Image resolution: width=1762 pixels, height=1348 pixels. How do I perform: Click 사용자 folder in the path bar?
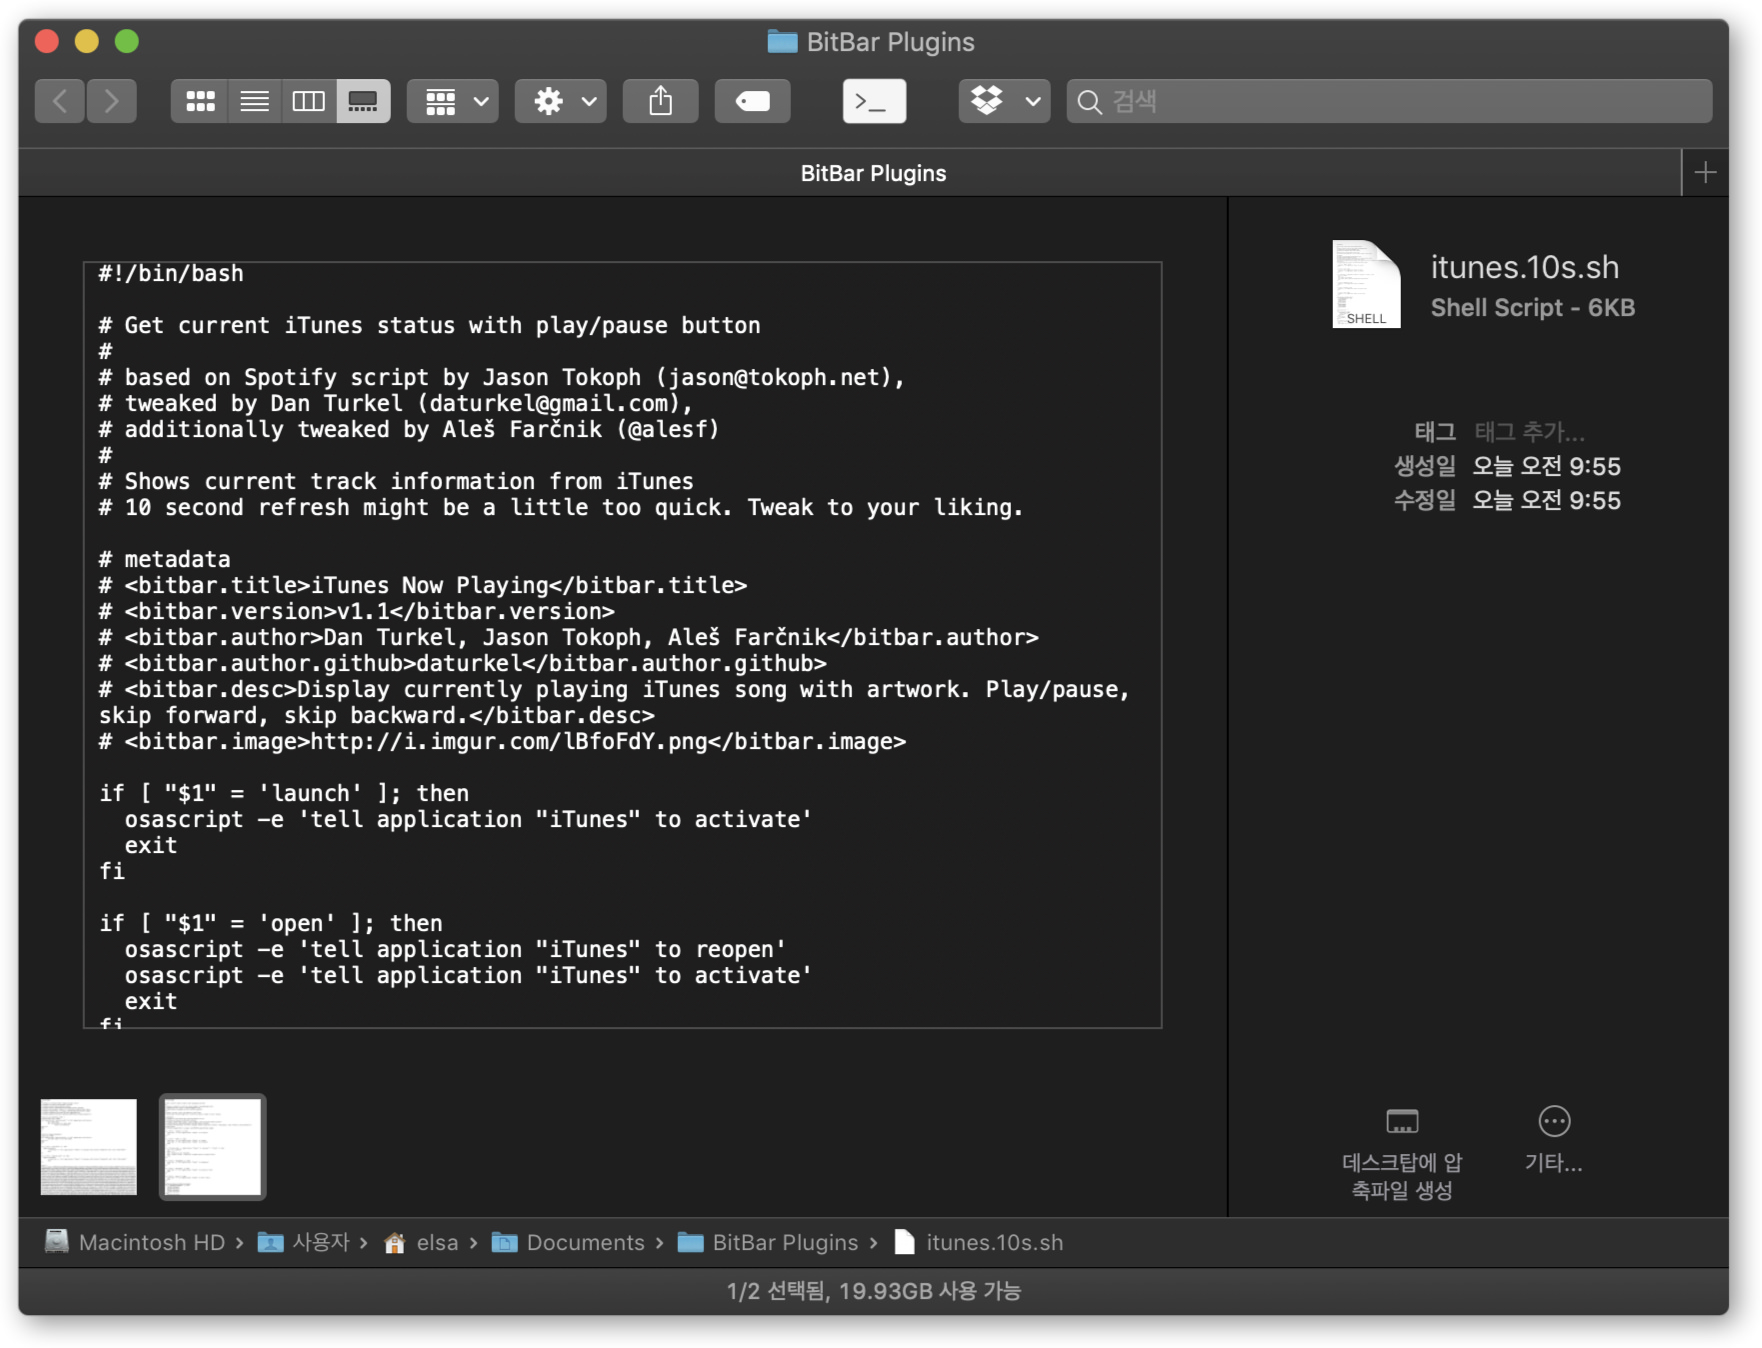(x=304, y=1242)
